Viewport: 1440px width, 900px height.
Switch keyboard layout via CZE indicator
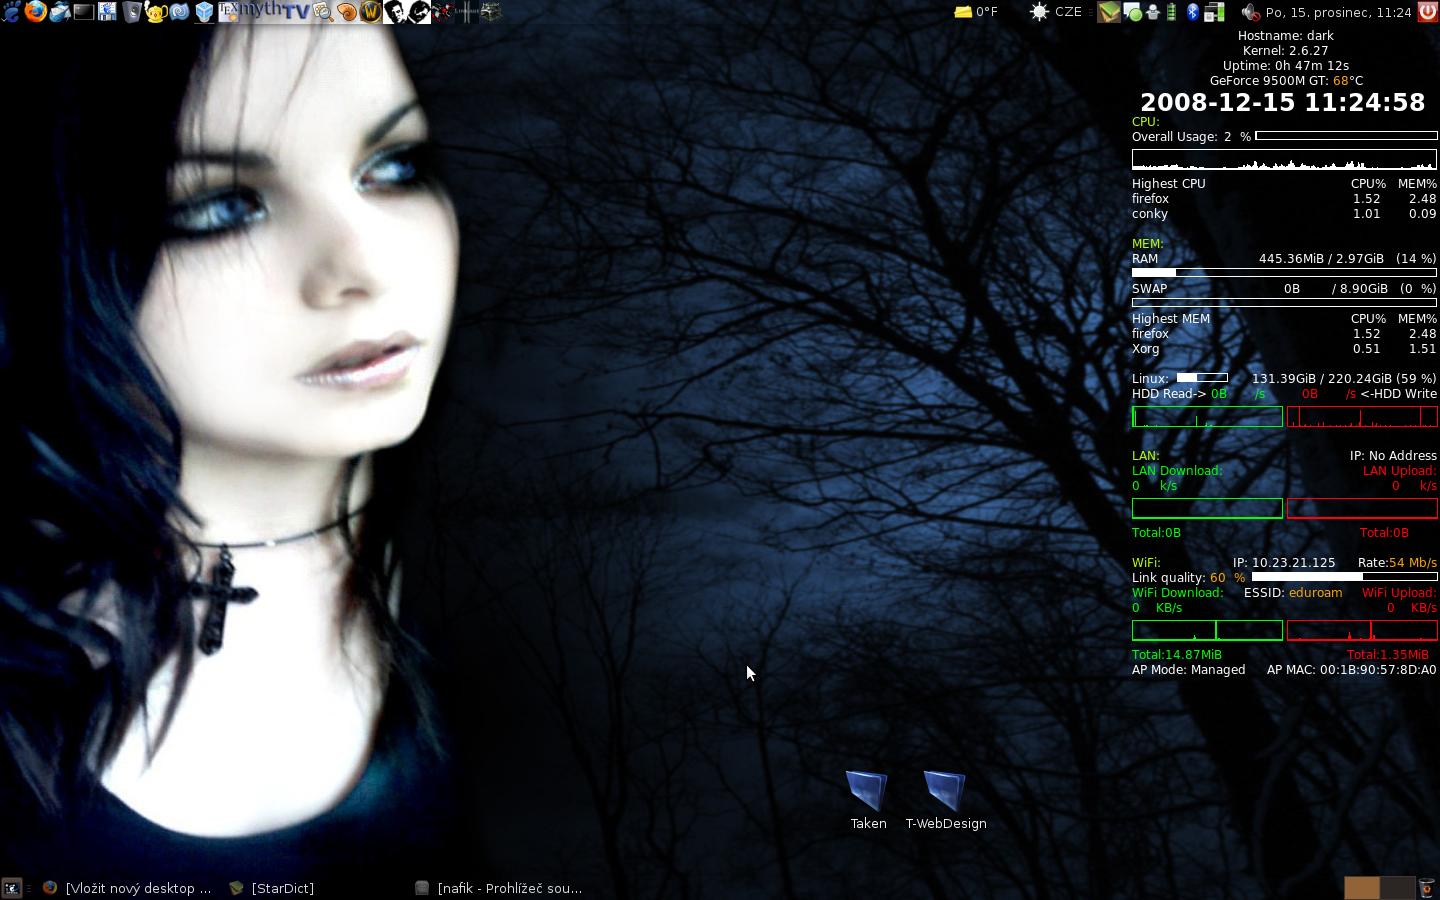1068,12
